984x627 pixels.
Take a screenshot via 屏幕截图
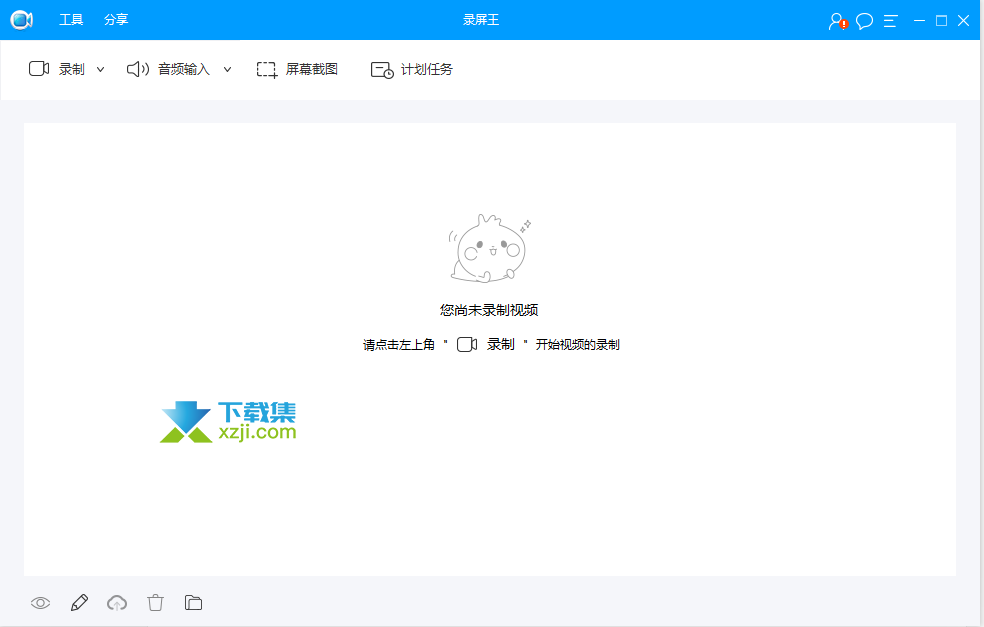click(312, 69)
